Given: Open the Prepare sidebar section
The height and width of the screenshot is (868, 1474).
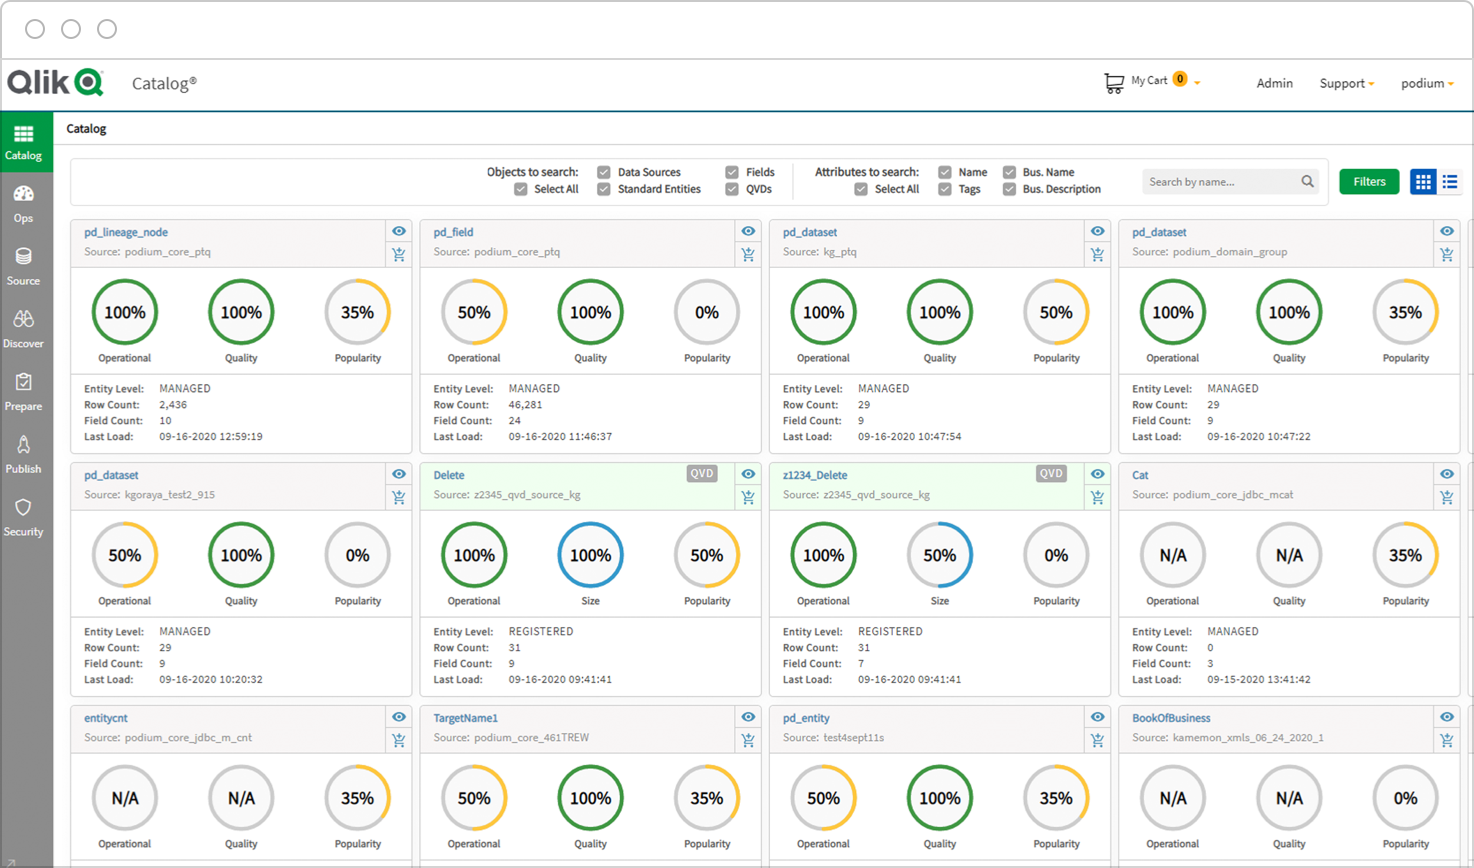Looking at the screenshot, I should click(x=24, y=393).
